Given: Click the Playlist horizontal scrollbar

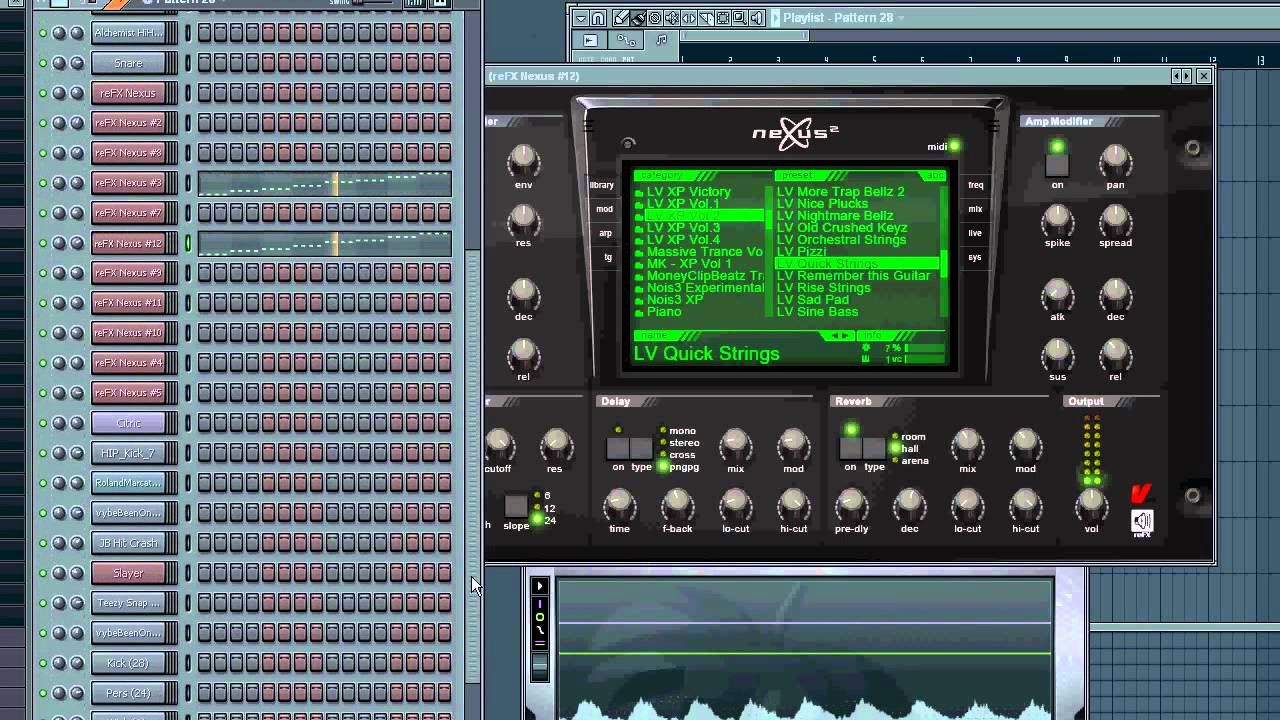Looking at the screenshot, I should (x=745, y=36).
